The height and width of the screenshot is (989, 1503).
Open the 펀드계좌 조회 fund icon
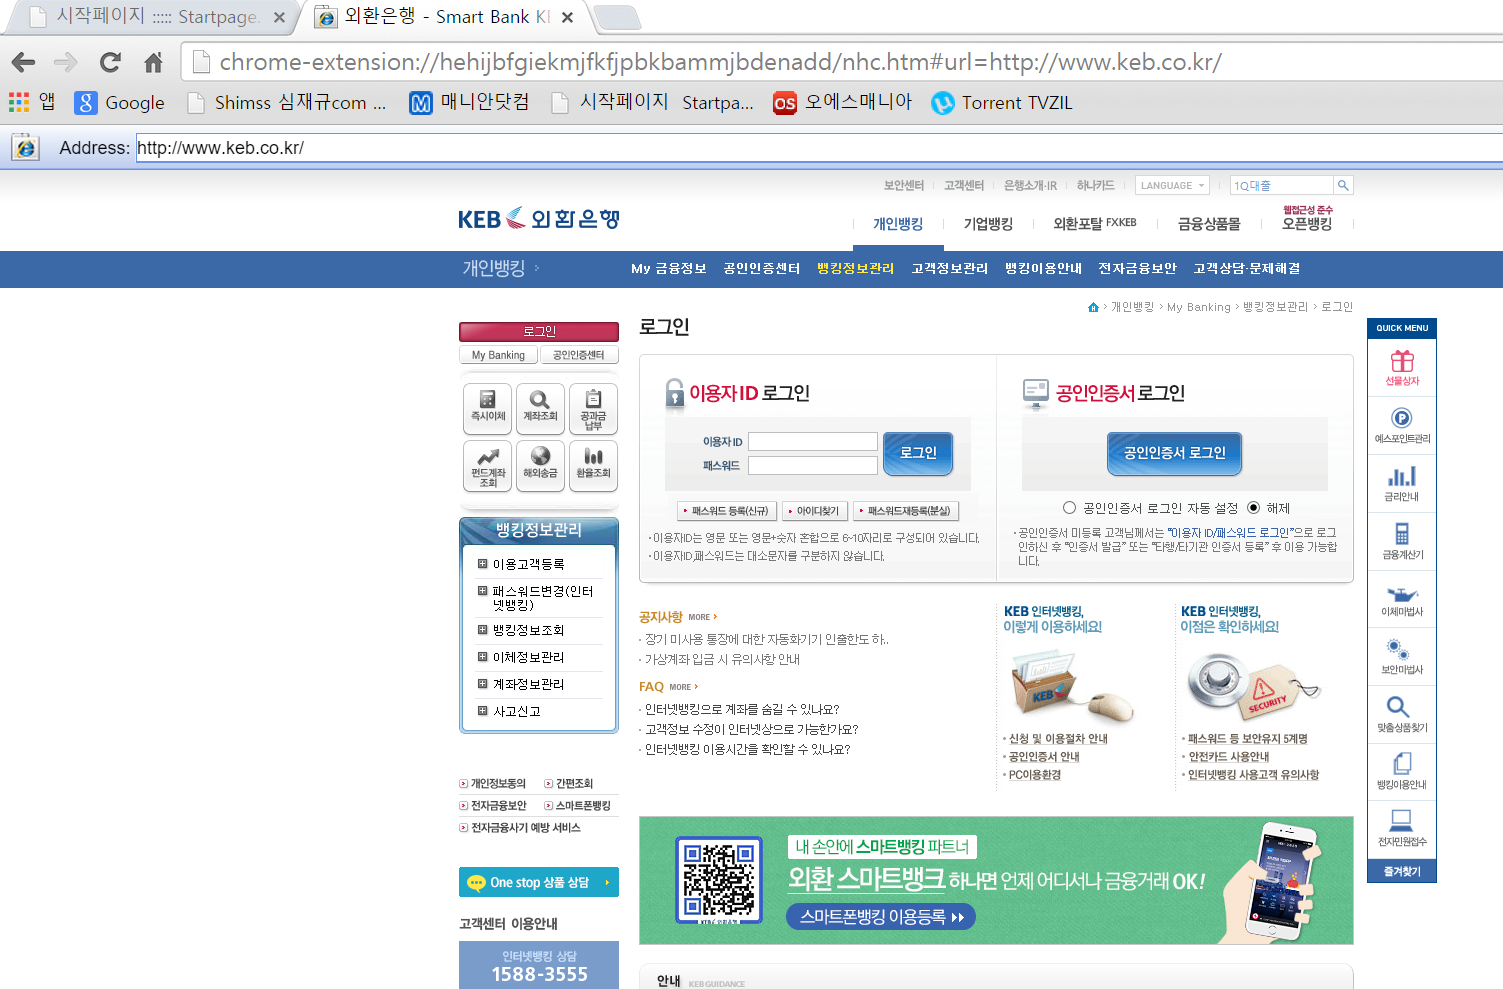point(488,466)
